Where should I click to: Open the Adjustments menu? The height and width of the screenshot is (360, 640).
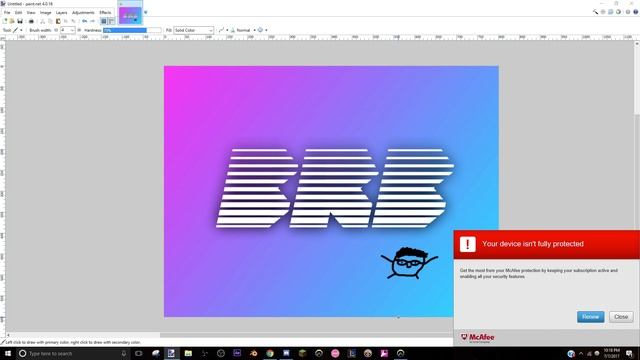click(83, 13)
